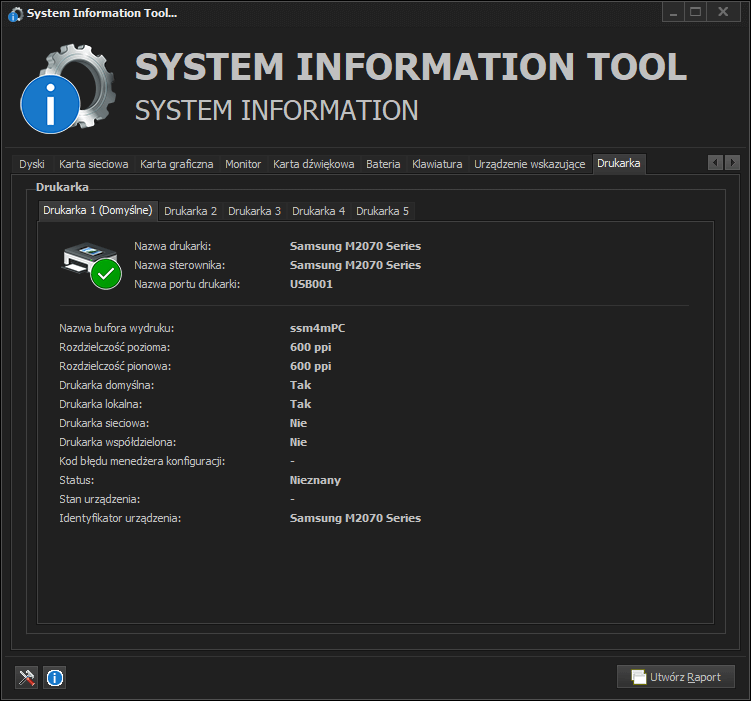Close the System Information Tool window
Image resolution: width=751 pixels, height=701 pixels.
click(723, 12)
